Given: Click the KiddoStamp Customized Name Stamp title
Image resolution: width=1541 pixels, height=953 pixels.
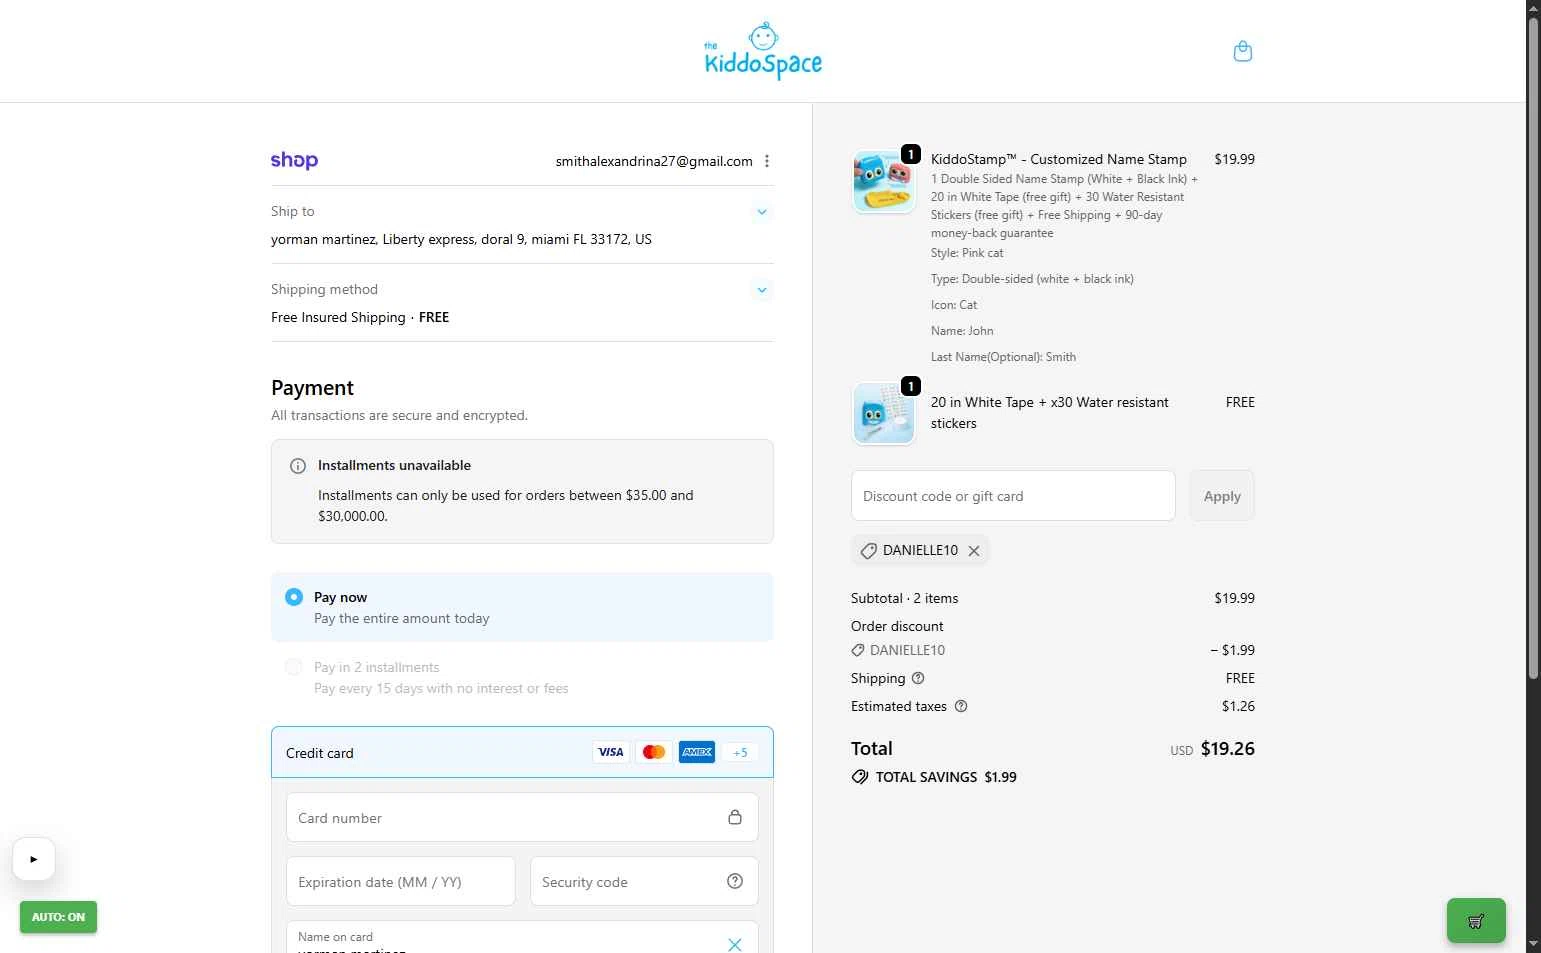Looking at the screenshot, I should click(x=1059, y=159).
